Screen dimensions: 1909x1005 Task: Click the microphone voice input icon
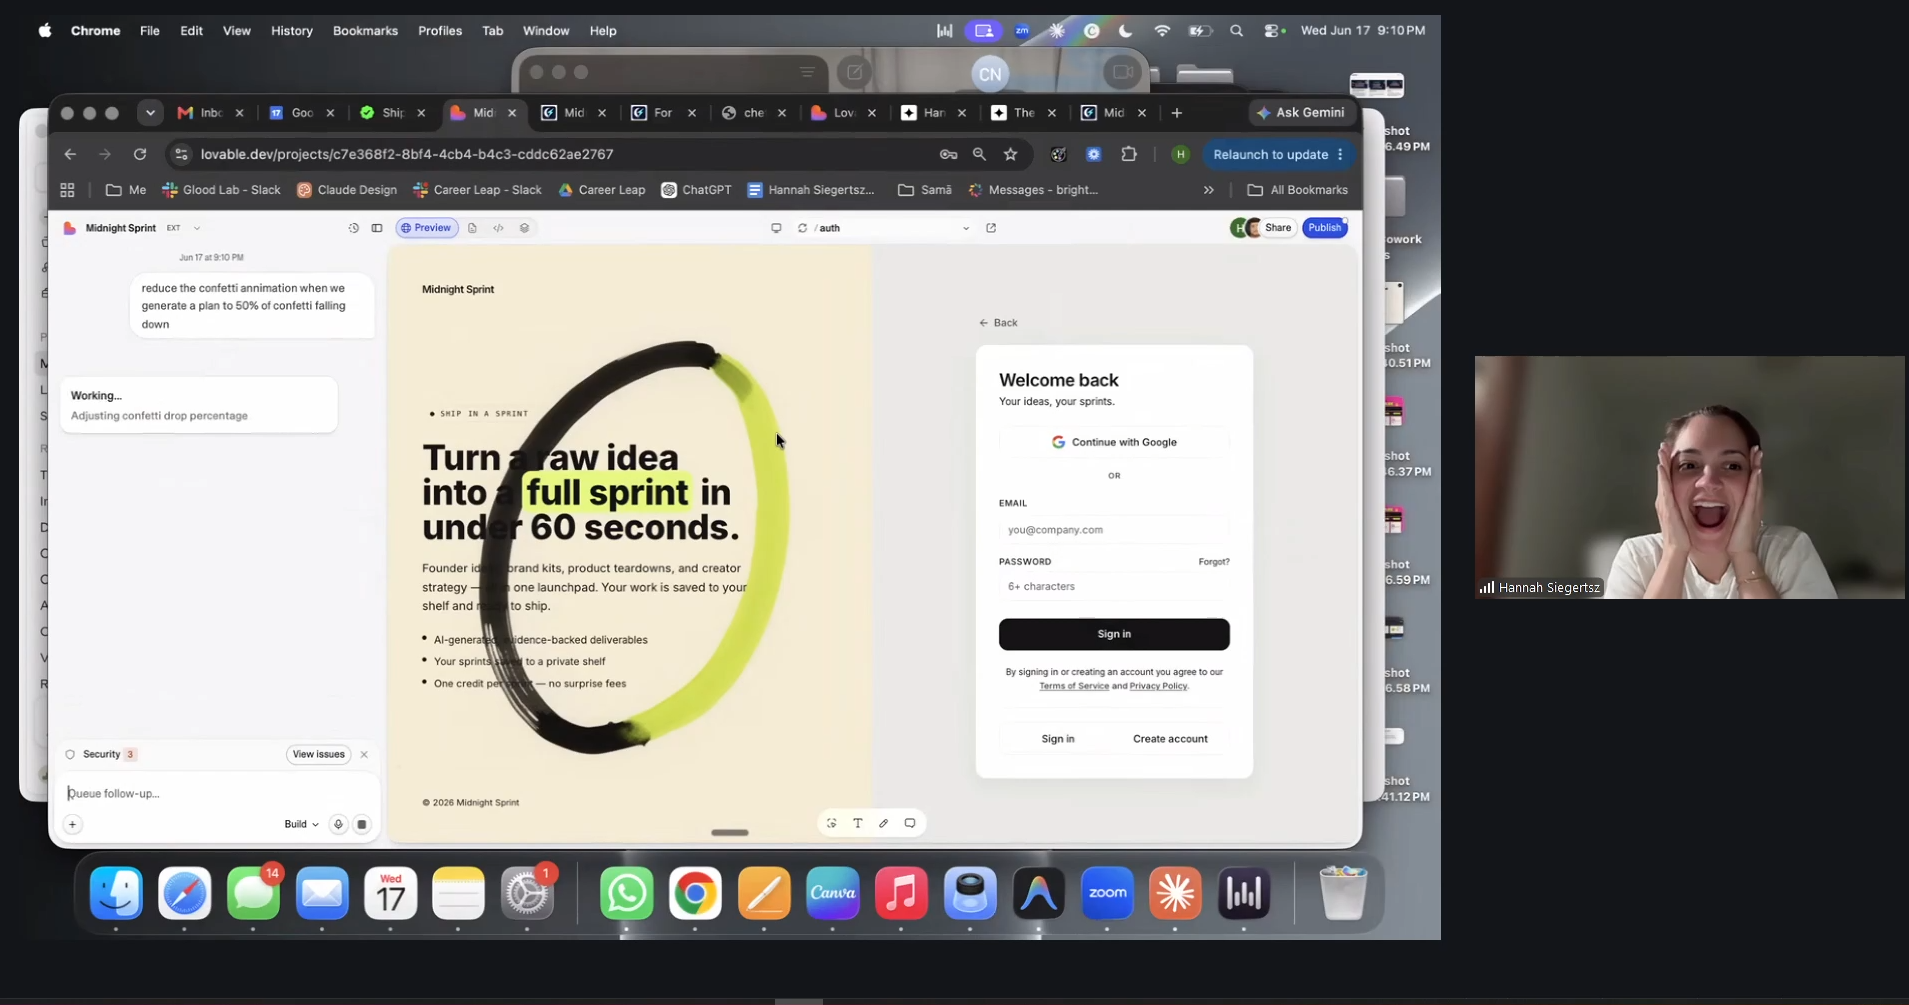click(338, 824)
